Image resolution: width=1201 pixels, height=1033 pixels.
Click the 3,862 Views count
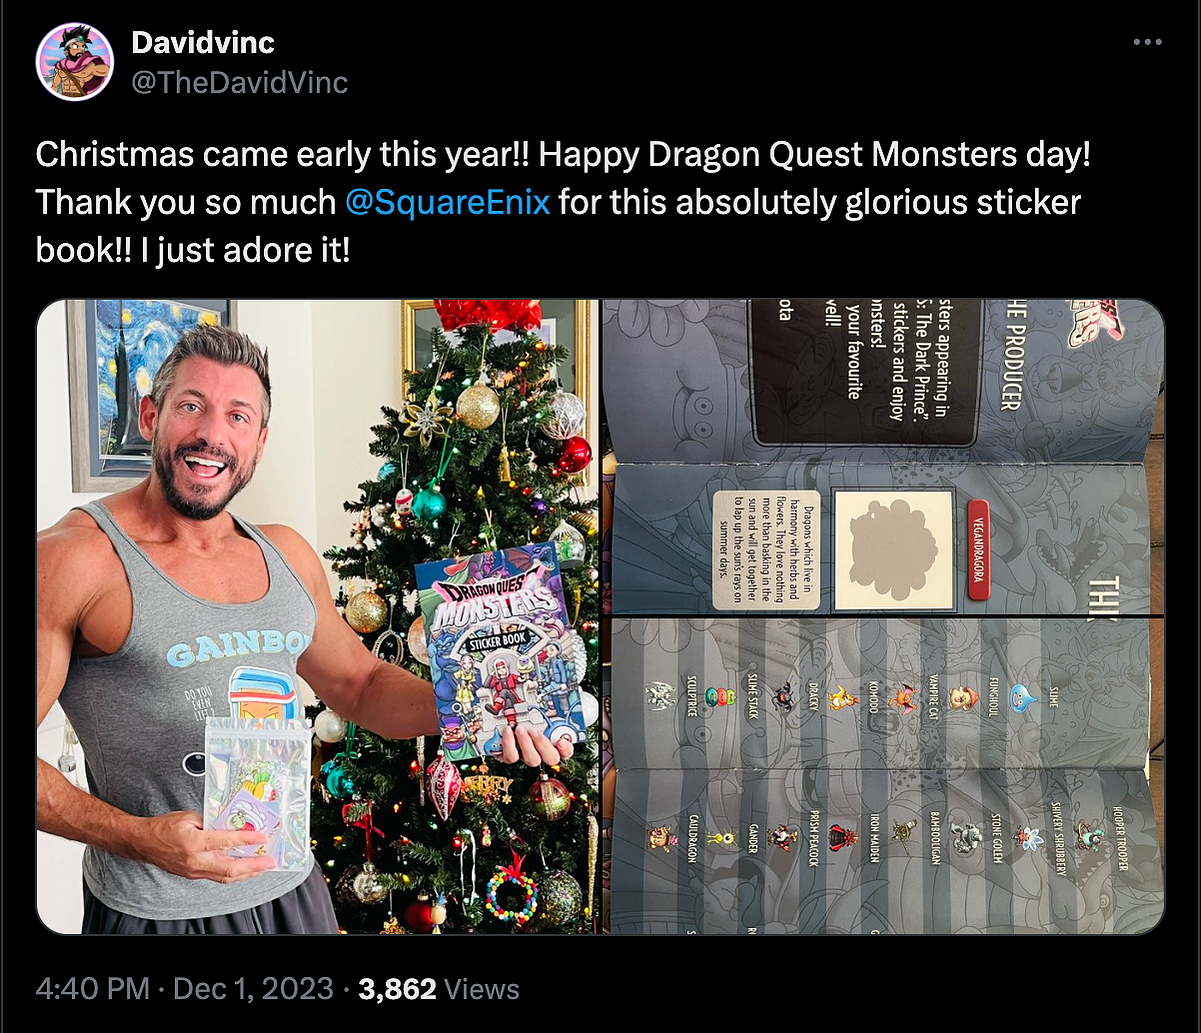point(439,989)
